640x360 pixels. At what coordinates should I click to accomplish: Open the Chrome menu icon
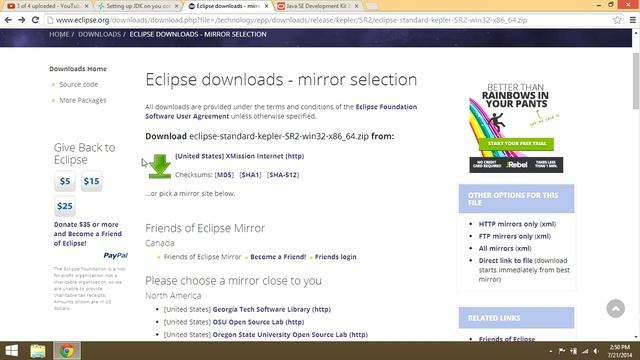633,20
